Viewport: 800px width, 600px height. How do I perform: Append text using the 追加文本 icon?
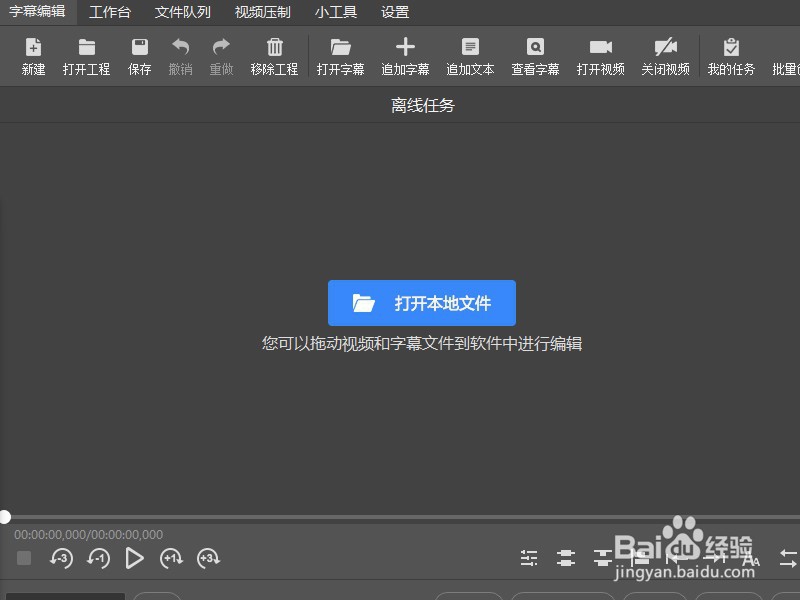pos(470,55)
